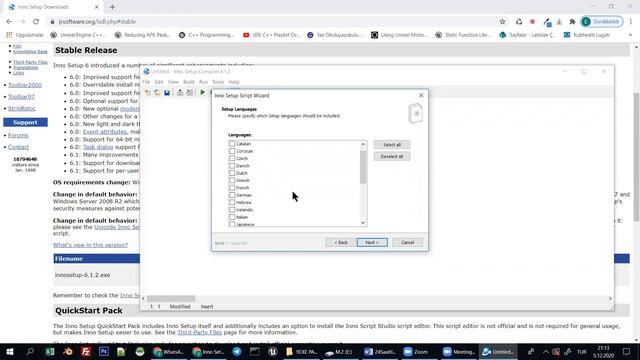Show hidden system tray icons

(546, 351)
